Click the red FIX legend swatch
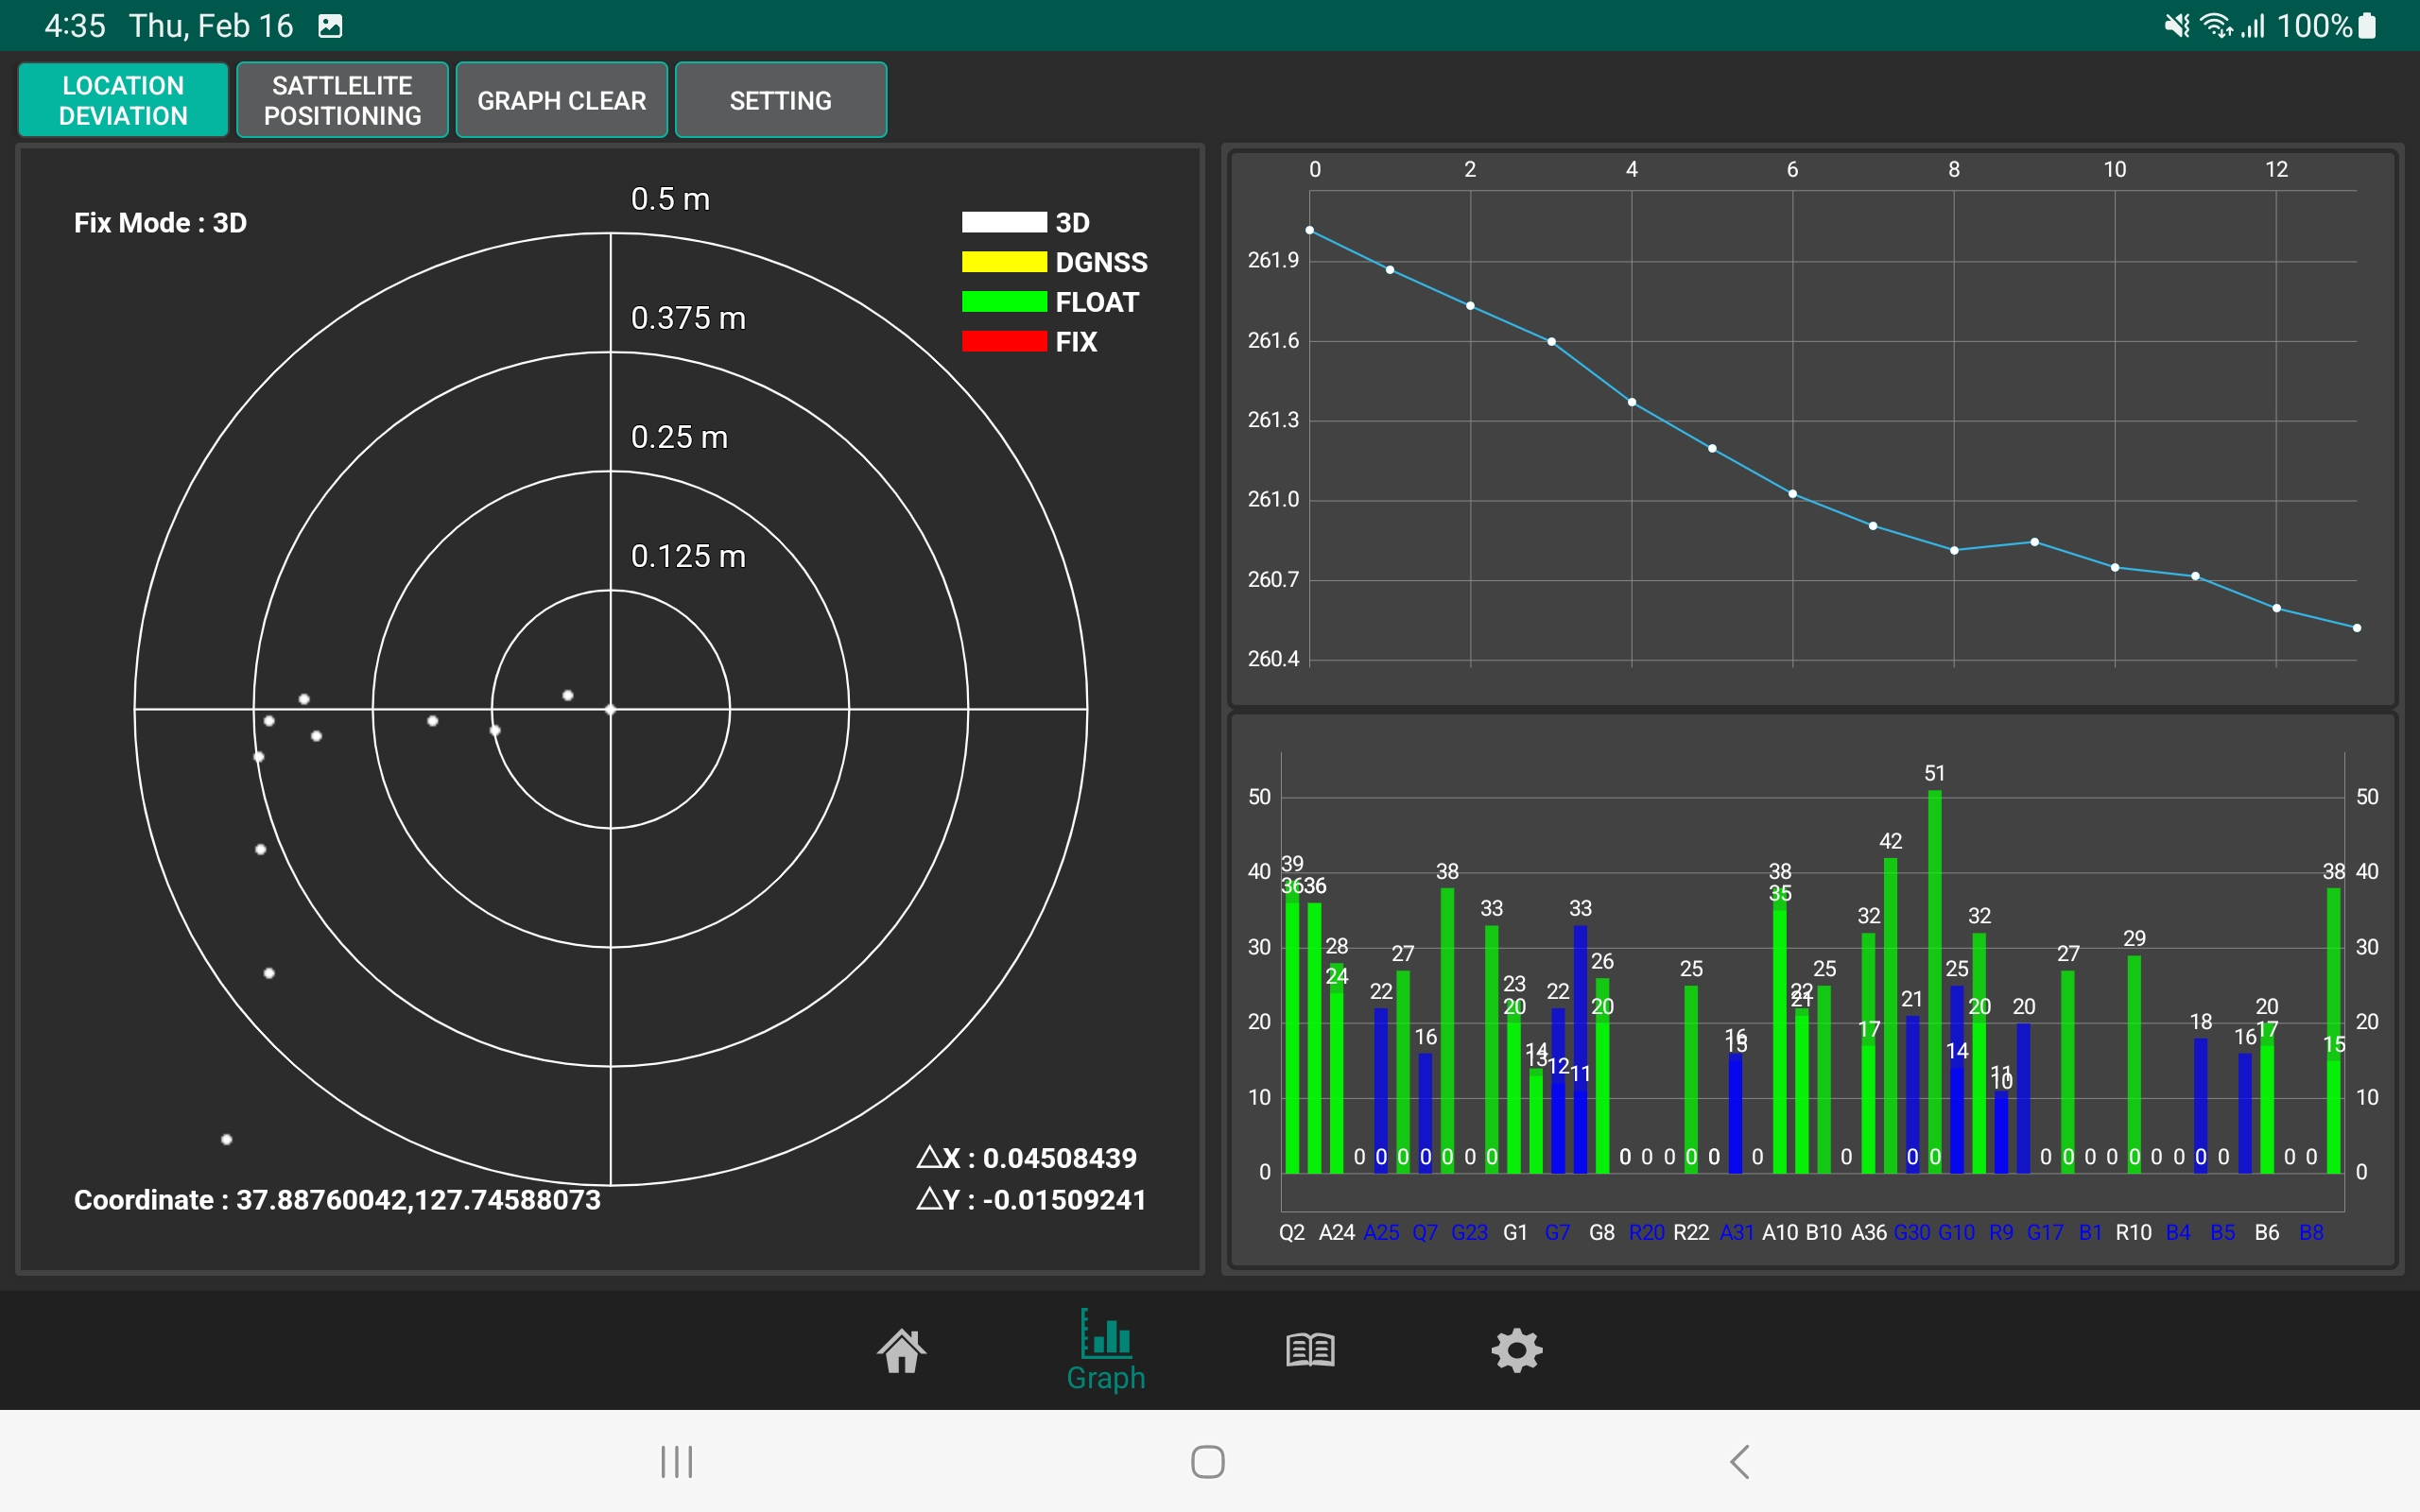Image resolution: width=2420 pixels, height=1512 pixels. 1003,342
